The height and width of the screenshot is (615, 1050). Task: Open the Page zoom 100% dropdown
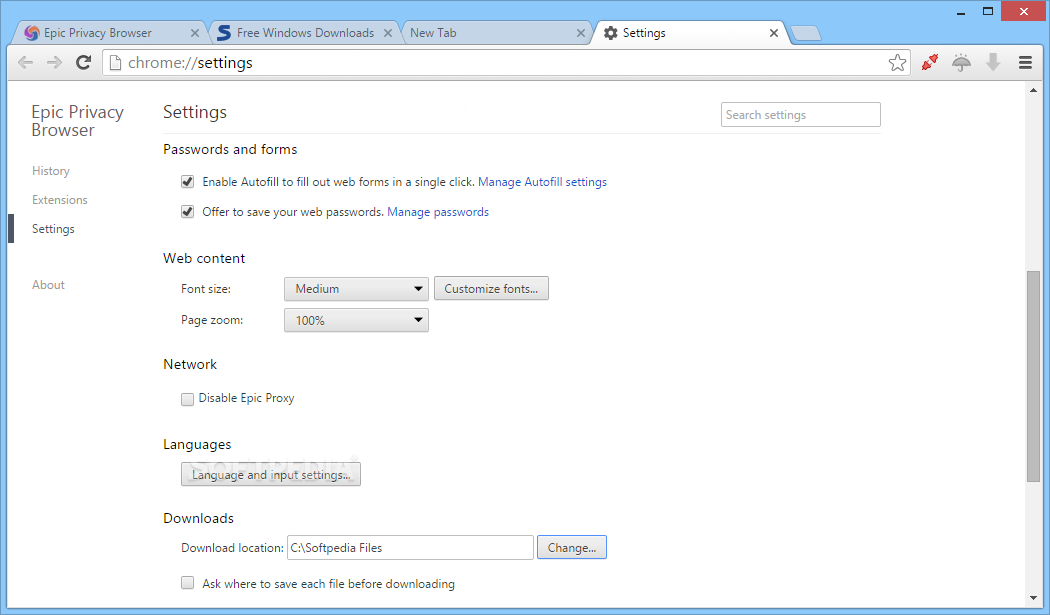356,320
